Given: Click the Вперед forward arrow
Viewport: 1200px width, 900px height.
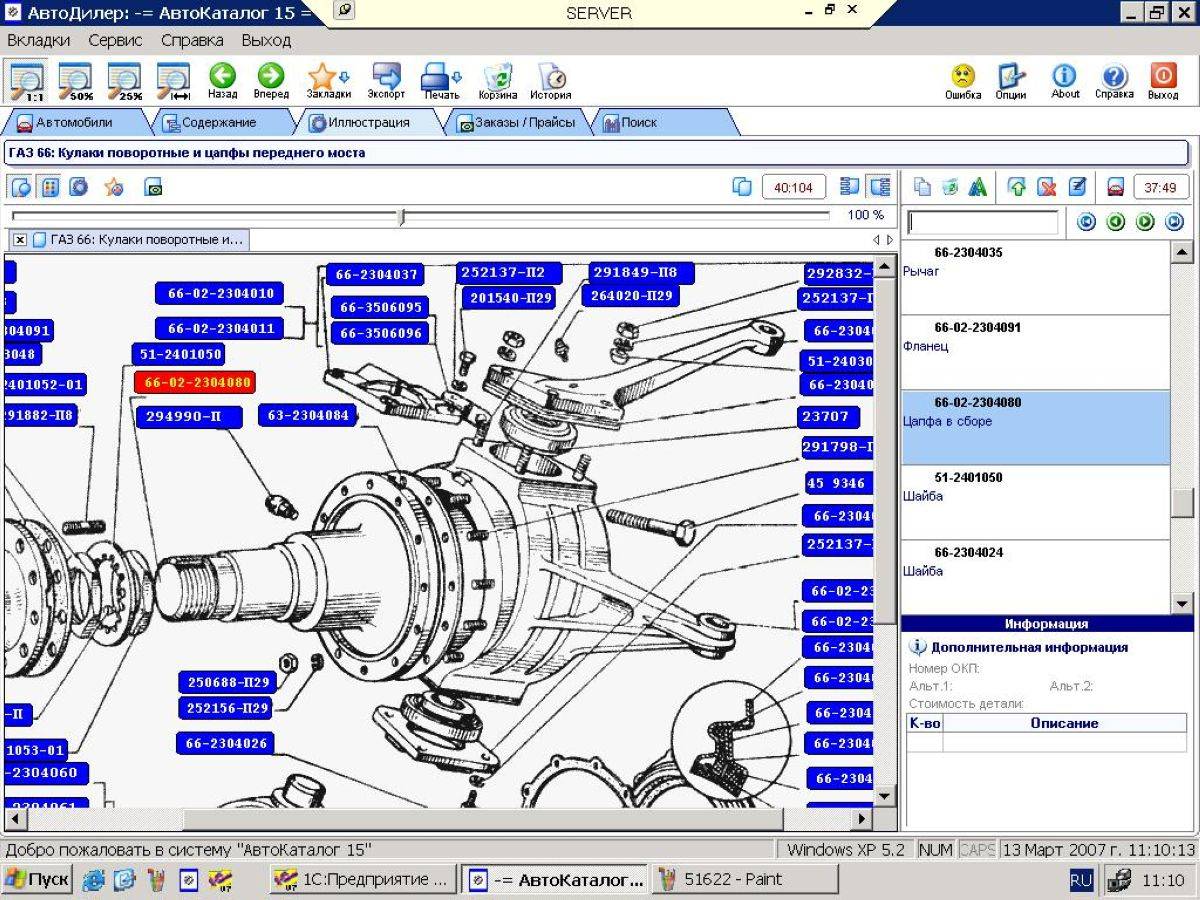Looking at the screenshot, I should [x=271, y=81].
